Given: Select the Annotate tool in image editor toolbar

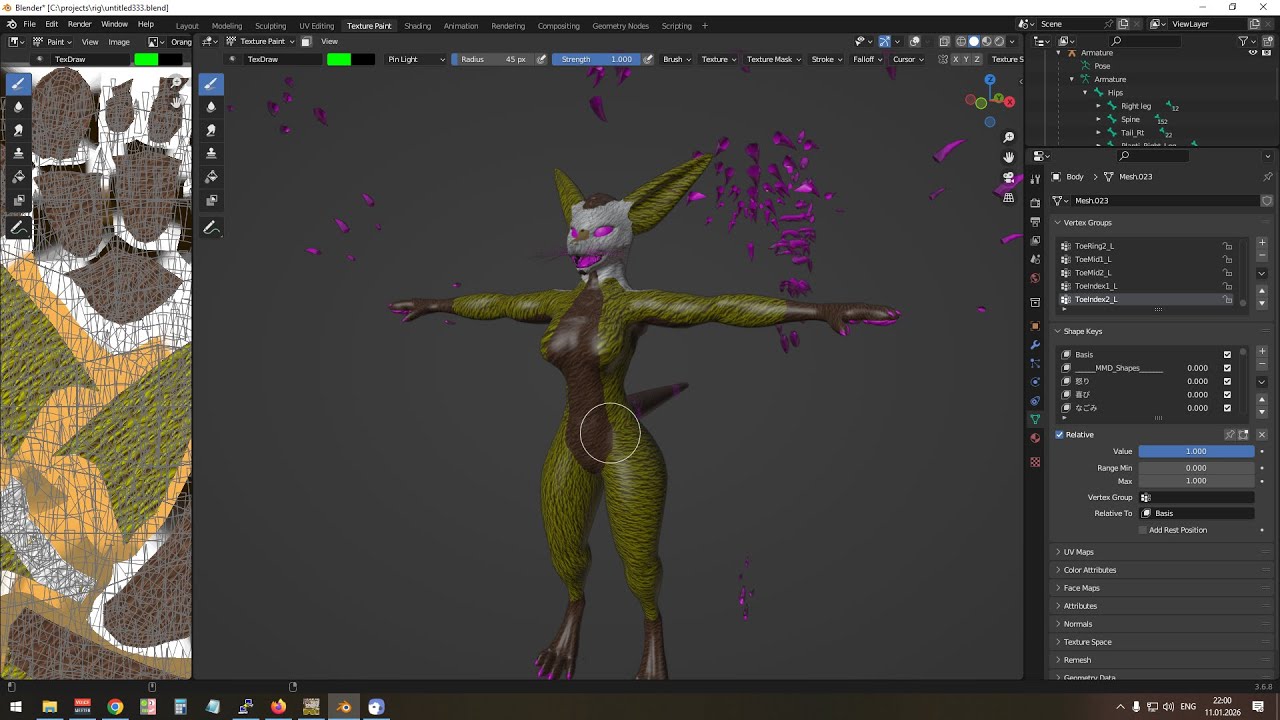Looking at the screenshot, I should pyautogui.click(x=18, y=228).
